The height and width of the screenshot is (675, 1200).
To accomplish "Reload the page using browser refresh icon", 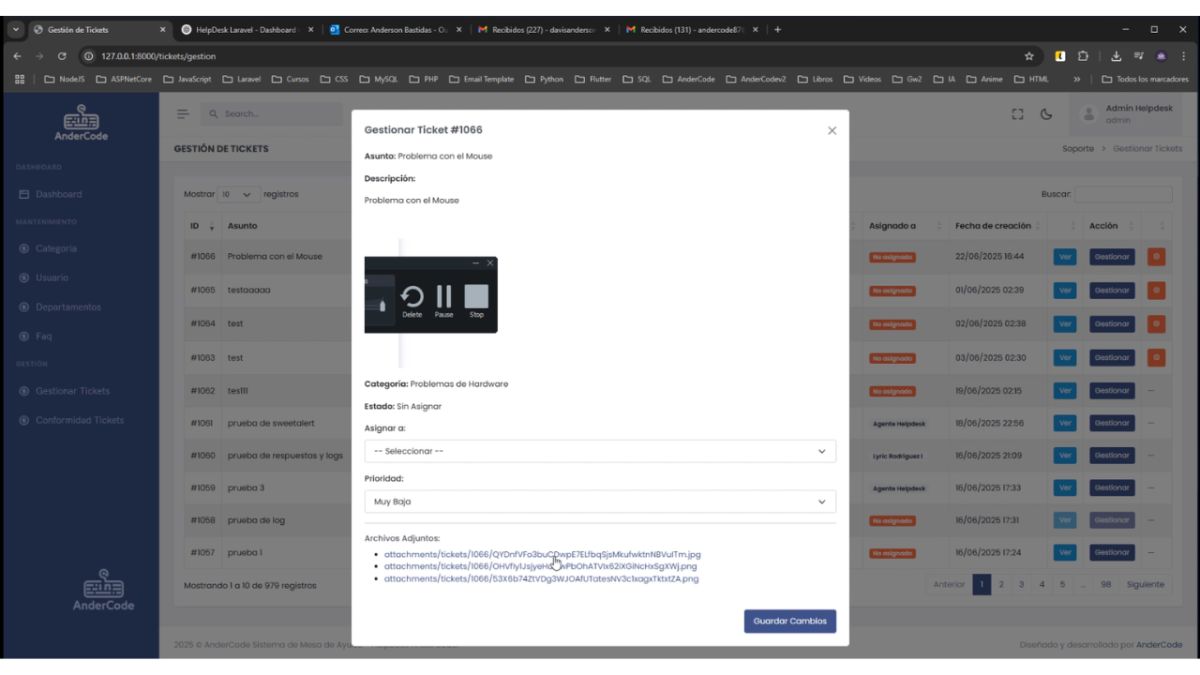I will (x=63, y=56).
